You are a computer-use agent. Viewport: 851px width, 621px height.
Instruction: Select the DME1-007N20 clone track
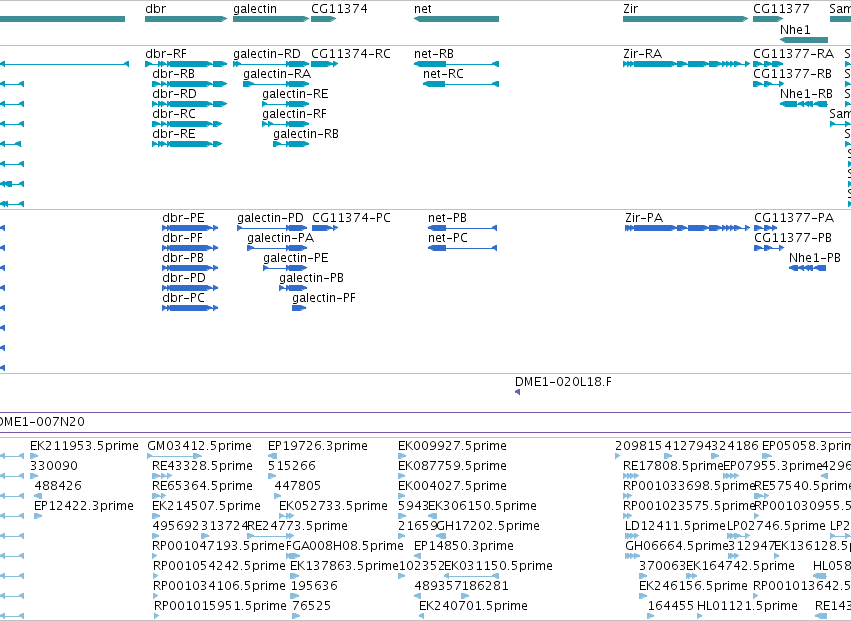pos(426,422)
